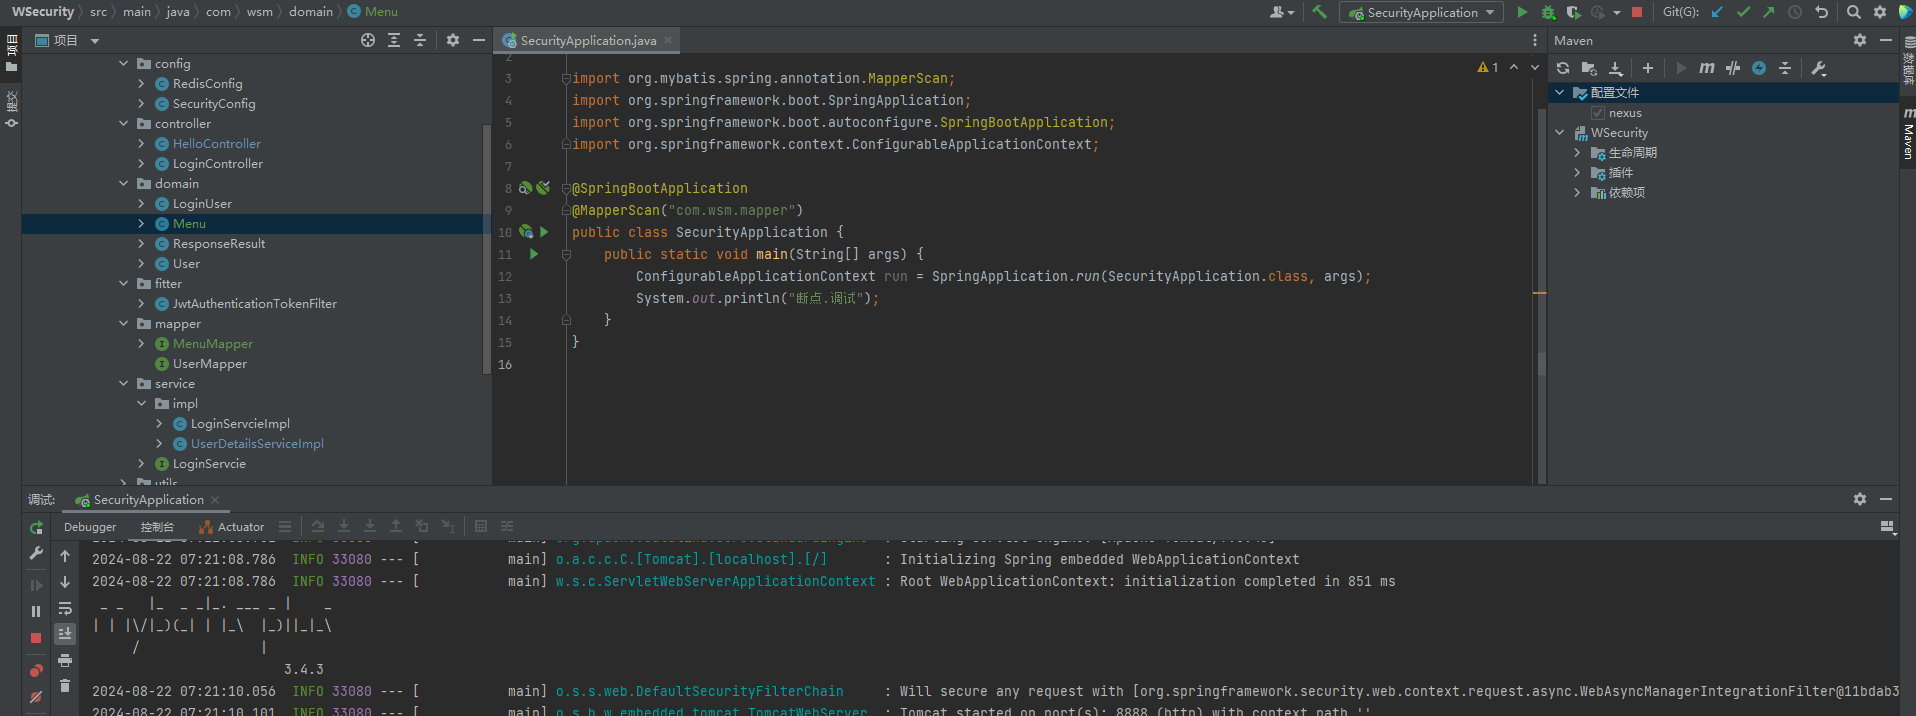The height and width of the screenshot is (716, 1916).
Task: Open UserMapper in the project tree
Action: pyautogui.click(x=209, y=364)
